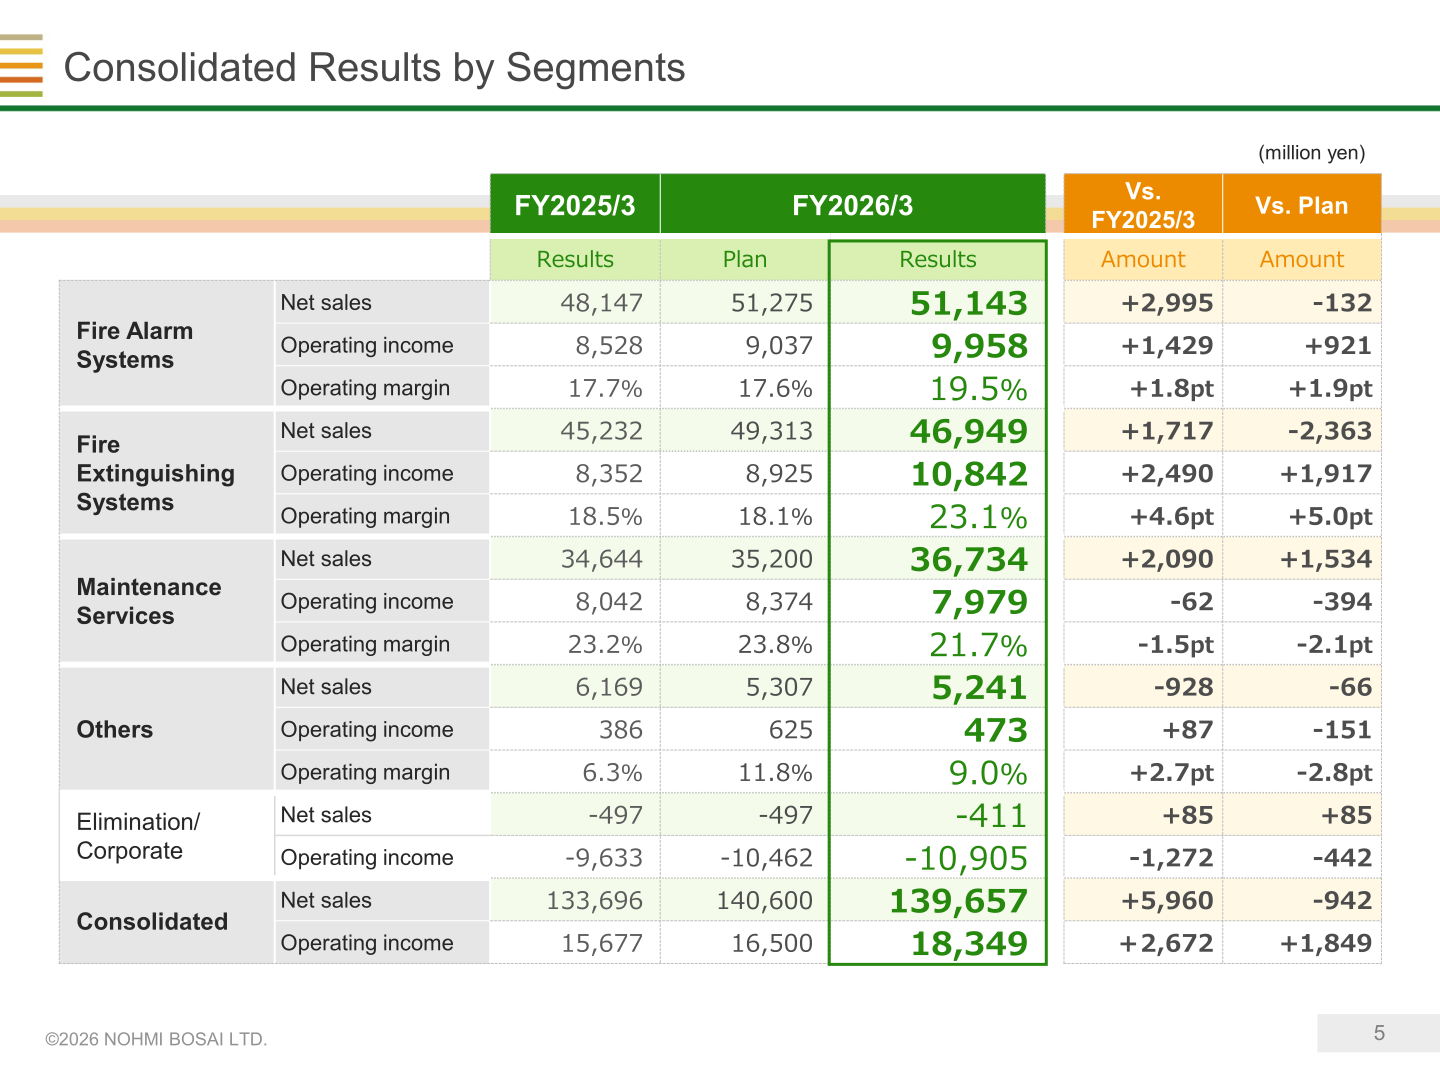Click the -1.5pt margin change

[1175, 644]
